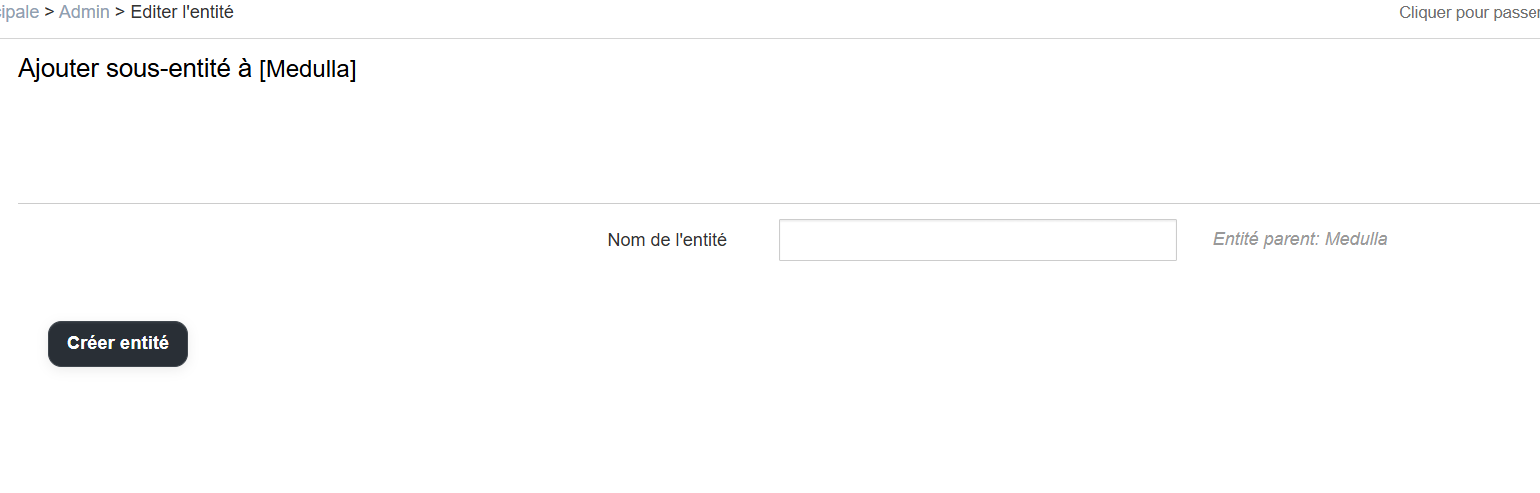
Task: Place cursor in the entity name input
Action: [977, 240]
